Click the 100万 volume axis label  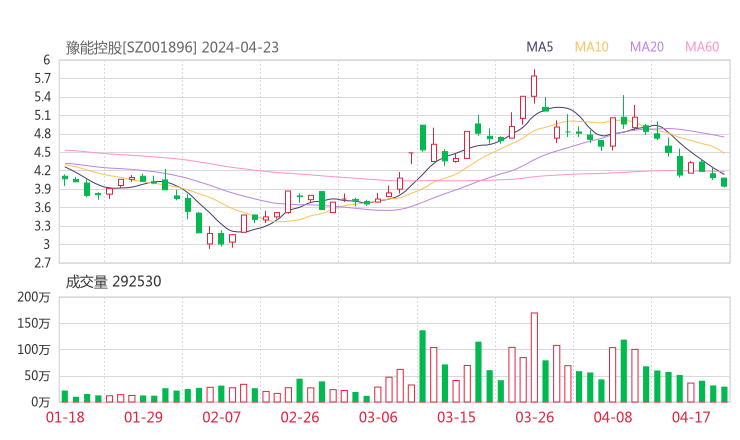tap(34, 350)
